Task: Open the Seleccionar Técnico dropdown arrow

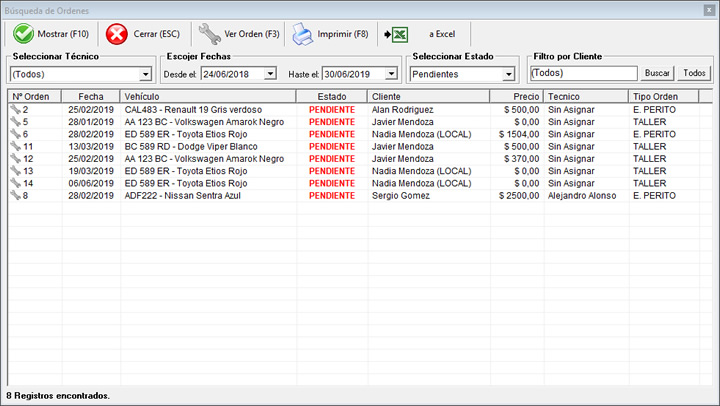Action: click(145, 74)
